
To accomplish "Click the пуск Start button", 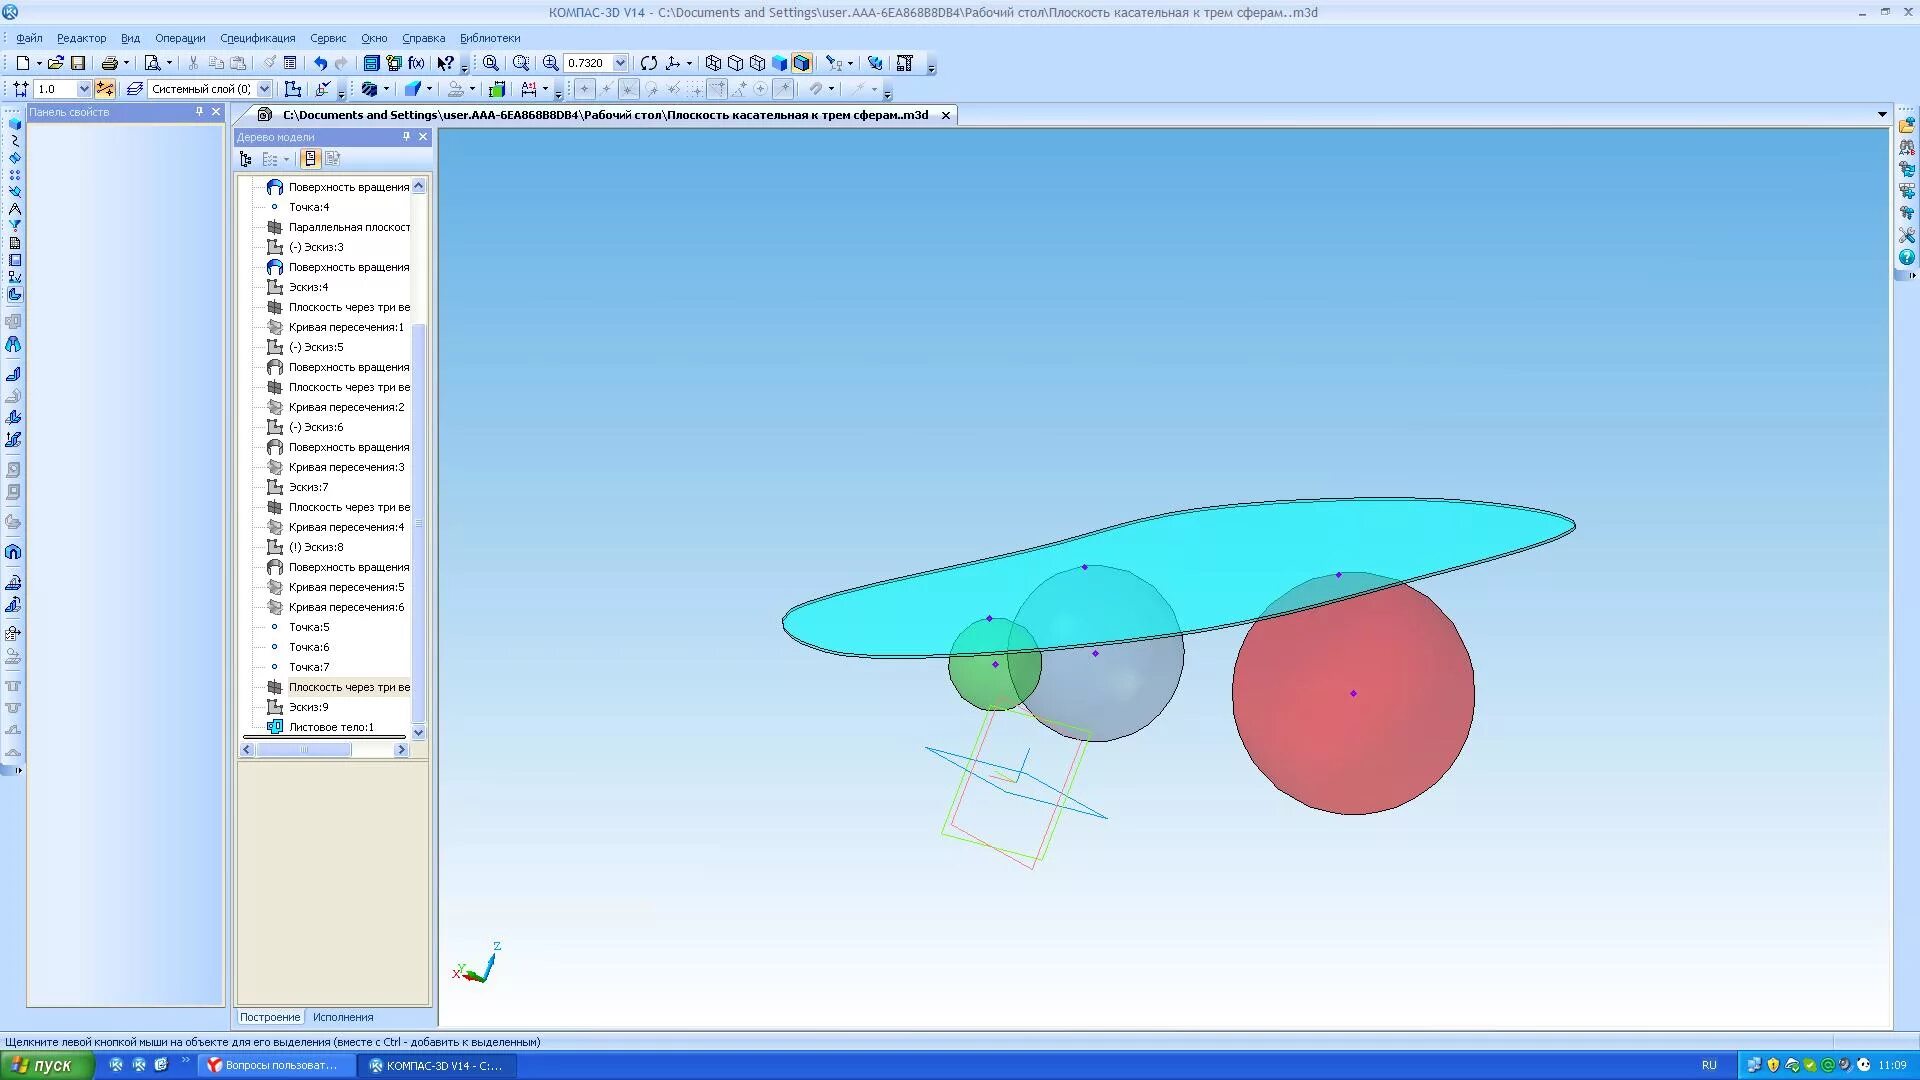I will click(x=47, y=1065).
